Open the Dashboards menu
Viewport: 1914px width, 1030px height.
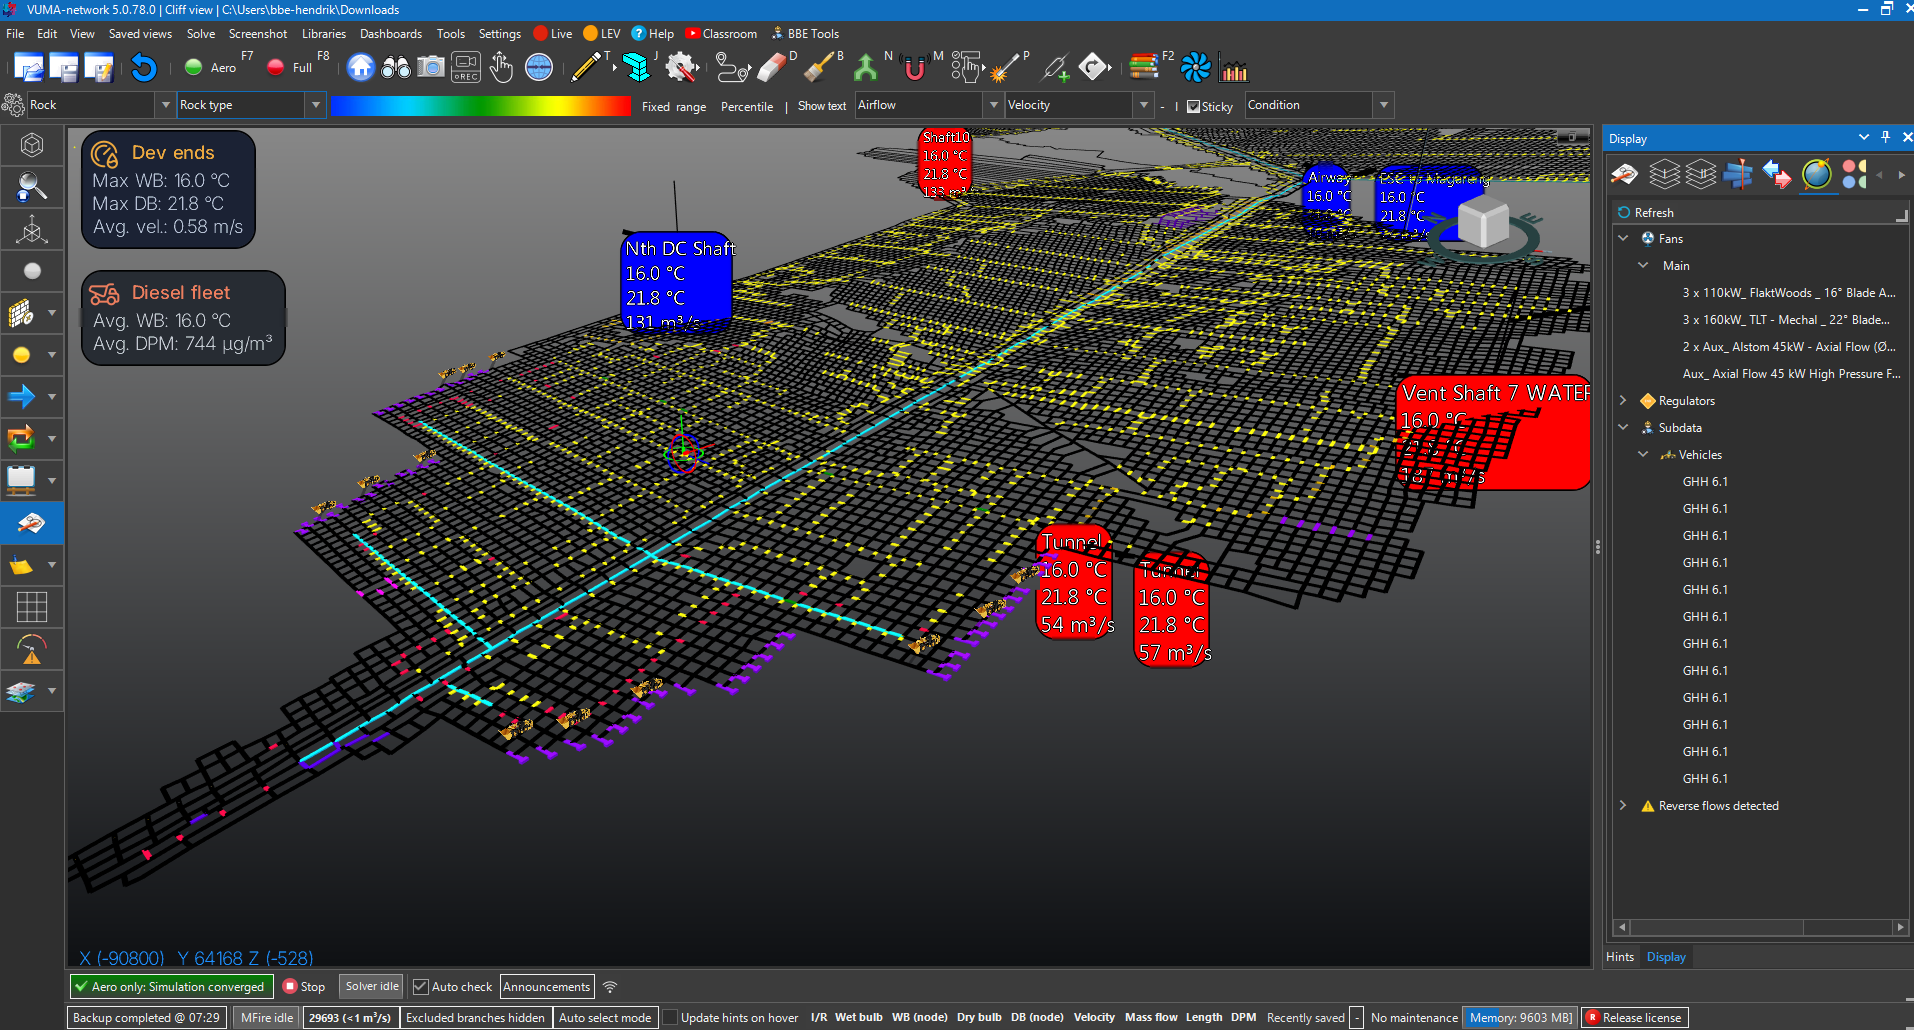391,34
